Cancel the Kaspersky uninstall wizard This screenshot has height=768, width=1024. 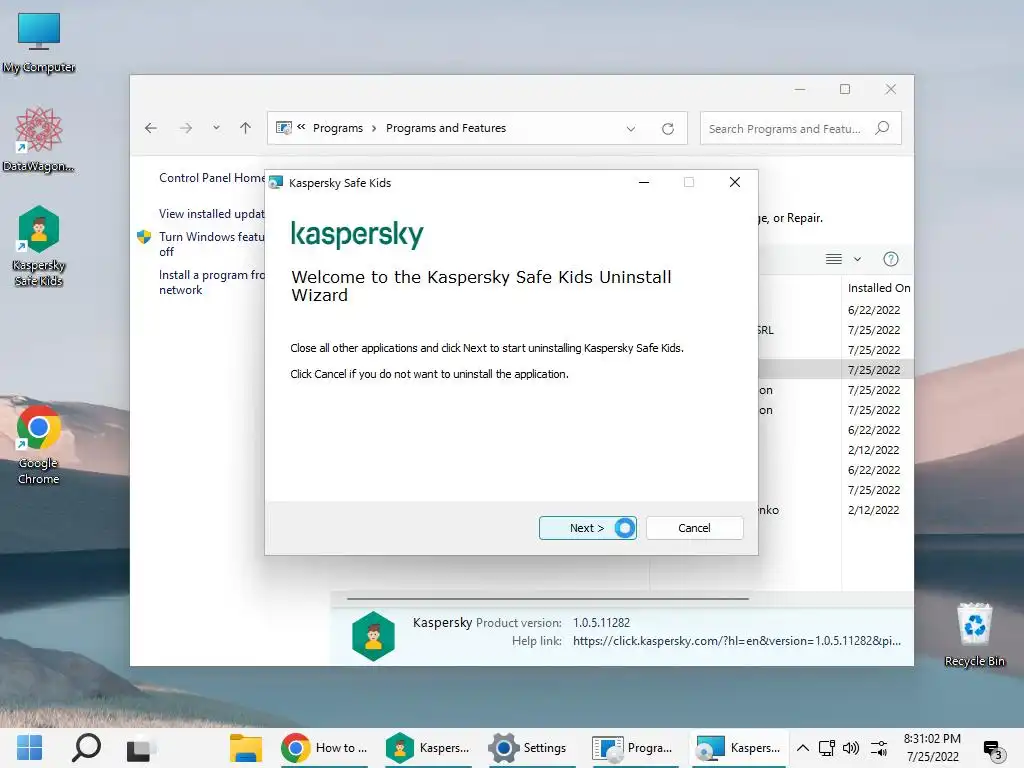click(694, 528)
